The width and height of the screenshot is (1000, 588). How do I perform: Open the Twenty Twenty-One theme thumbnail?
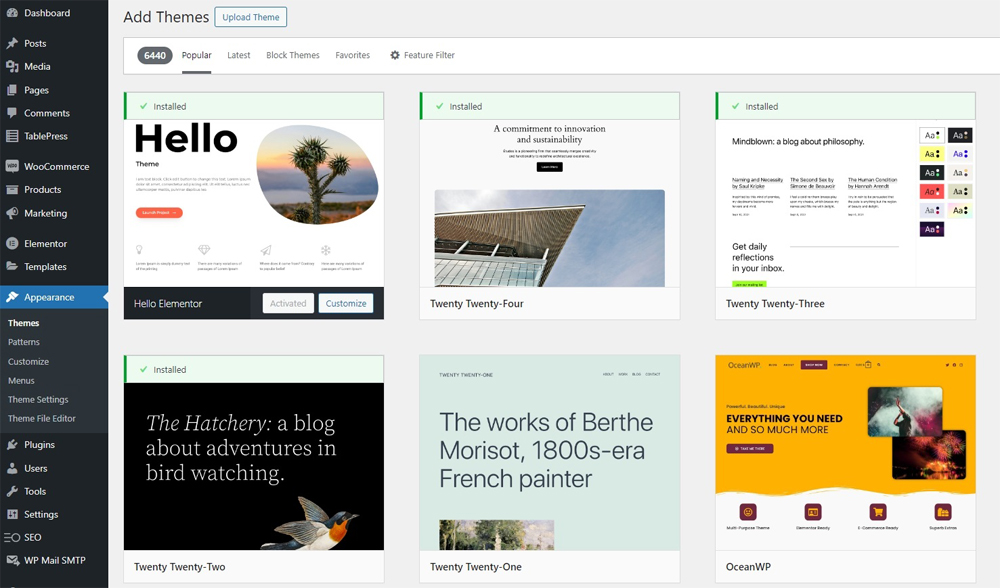550,453
